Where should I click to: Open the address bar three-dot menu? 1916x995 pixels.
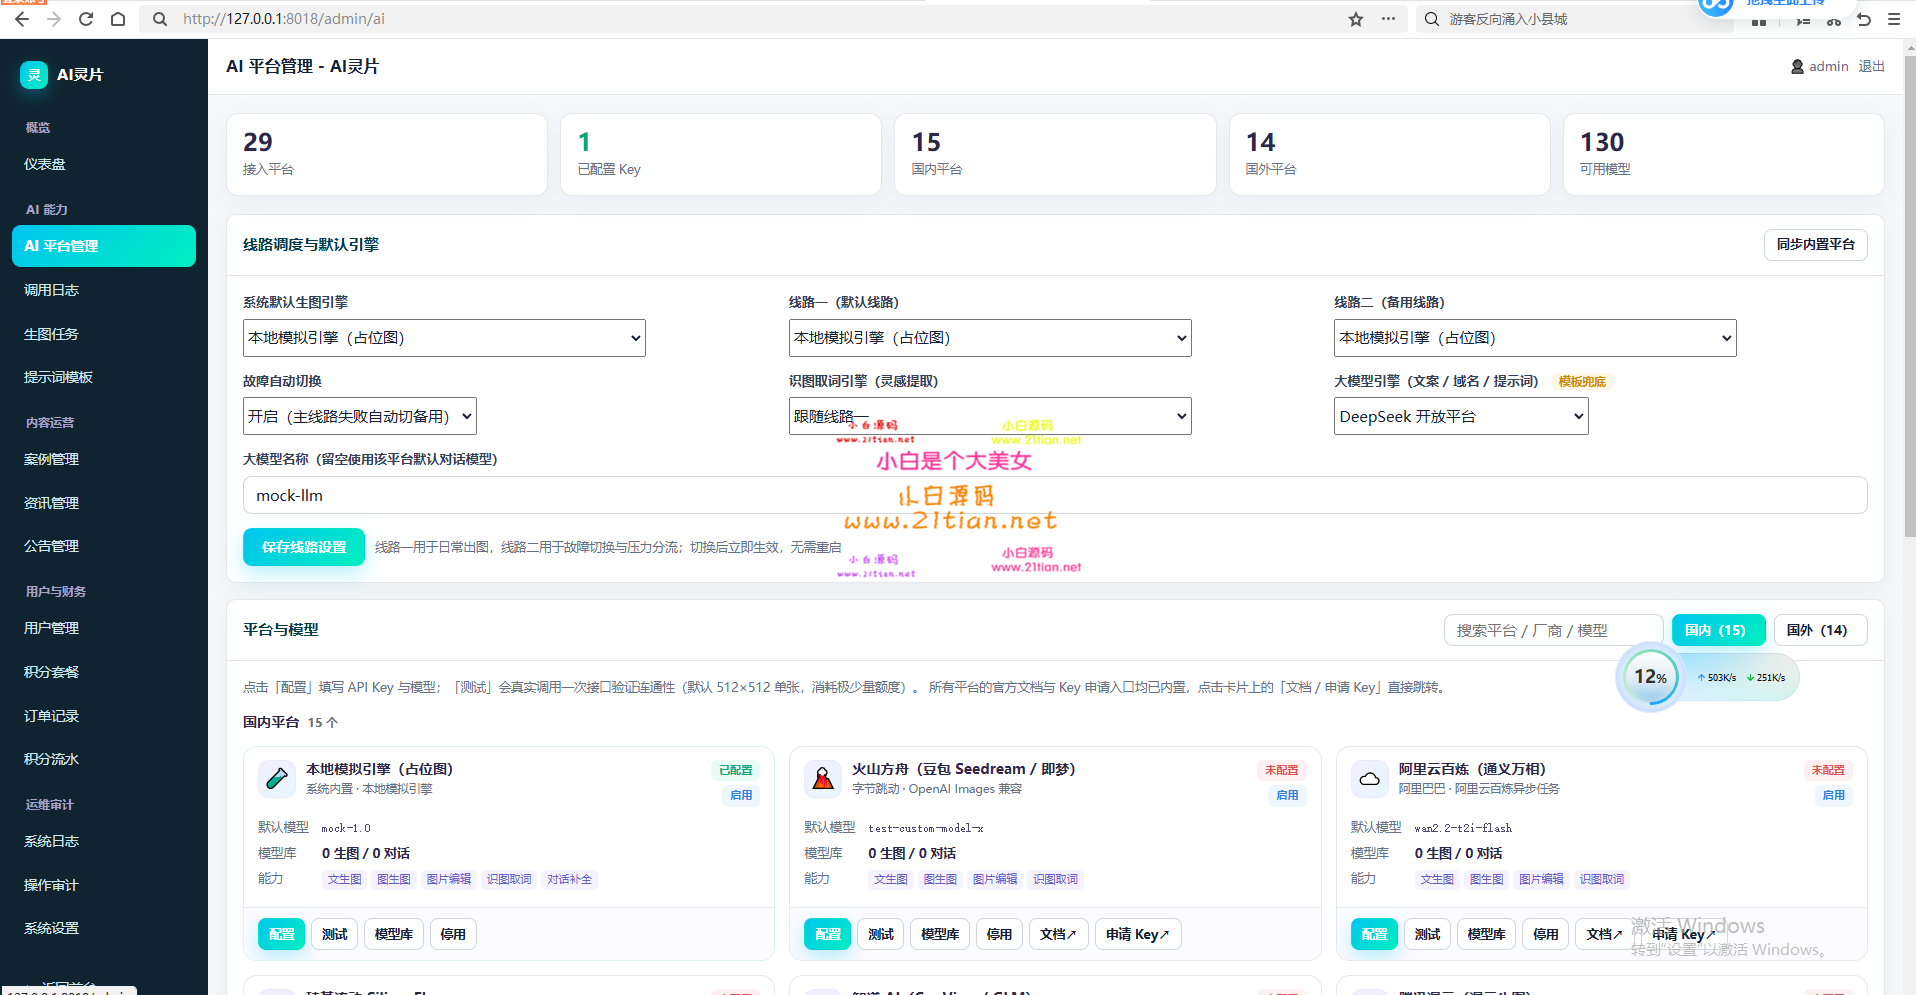[1388, 19]
